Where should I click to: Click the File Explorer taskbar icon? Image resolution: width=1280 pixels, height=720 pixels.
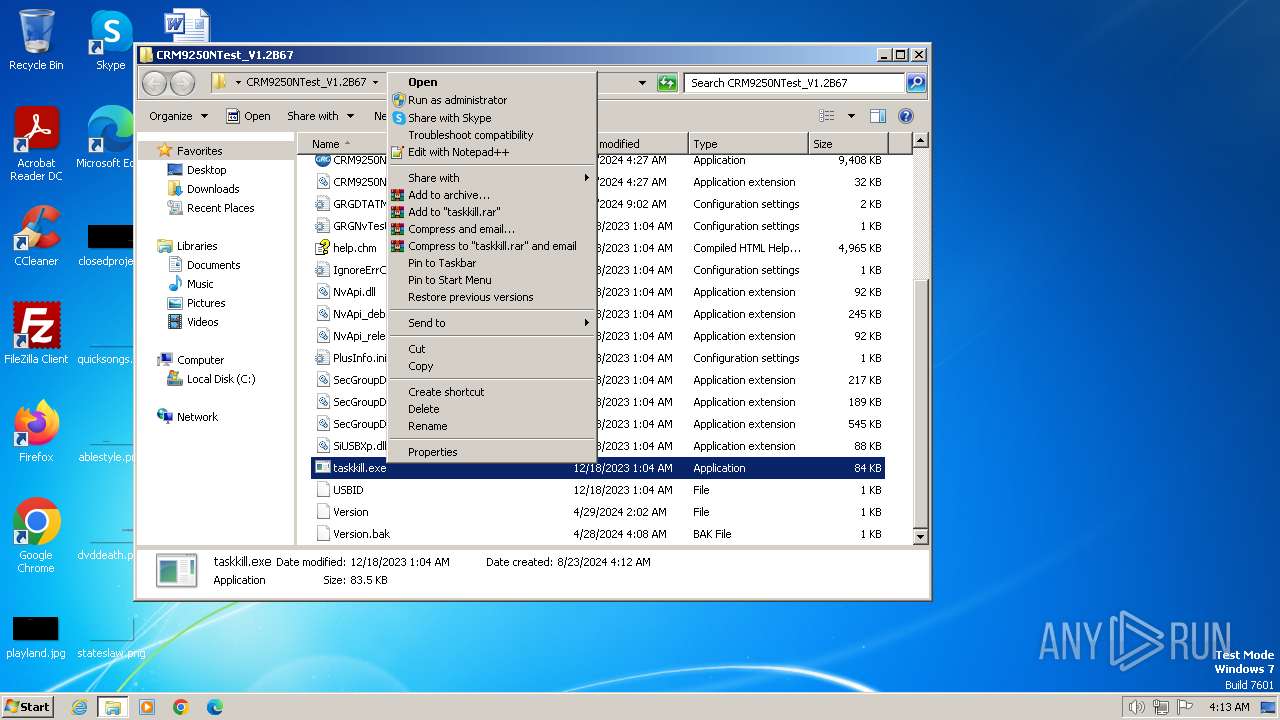pyautogui.click(x=112, y=707)
